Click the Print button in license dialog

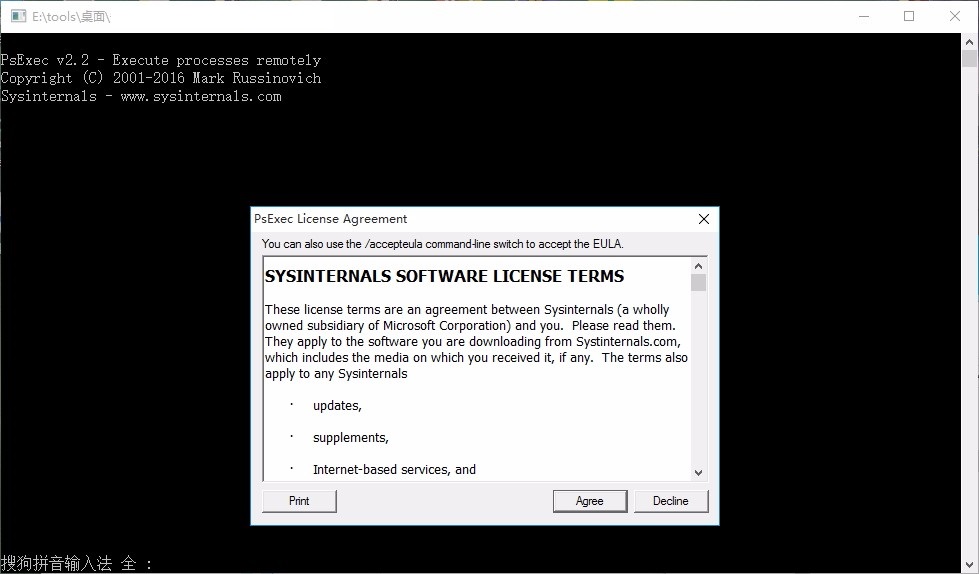click(x=299, y=501)
